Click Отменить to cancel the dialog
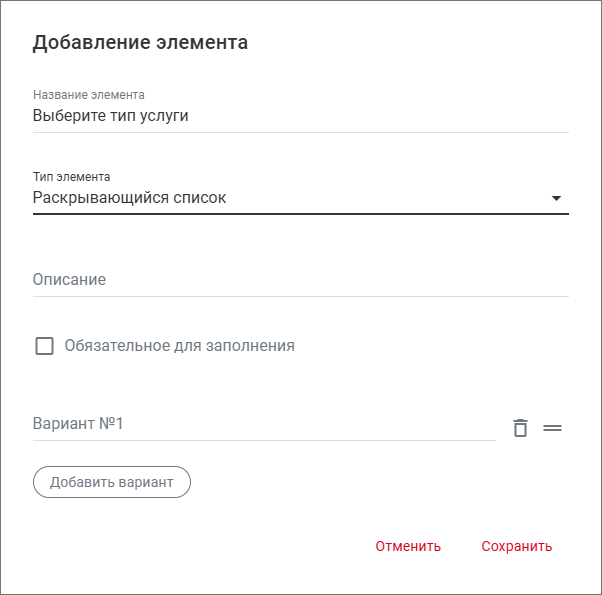Screen dimensions: 602x595 pyautogui.click(x=408, y=546)
